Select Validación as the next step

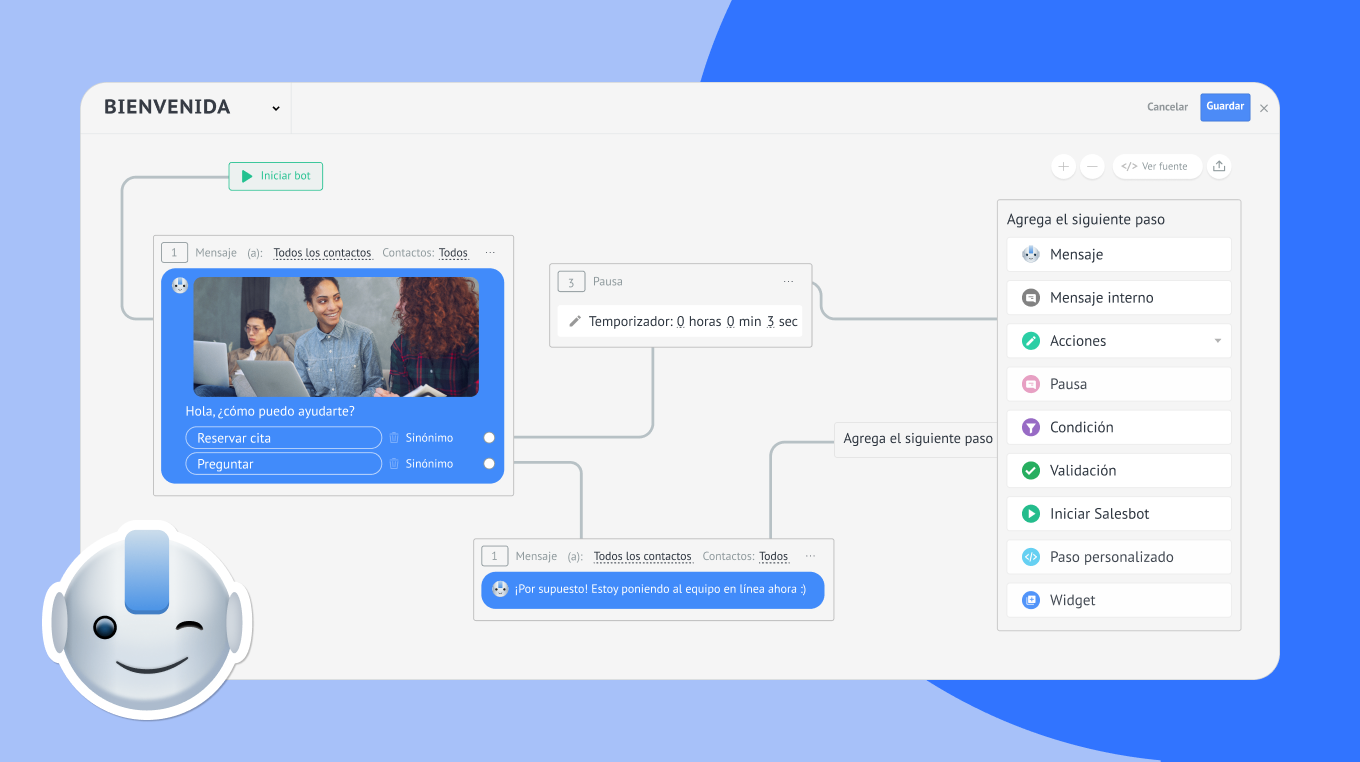1119,470
